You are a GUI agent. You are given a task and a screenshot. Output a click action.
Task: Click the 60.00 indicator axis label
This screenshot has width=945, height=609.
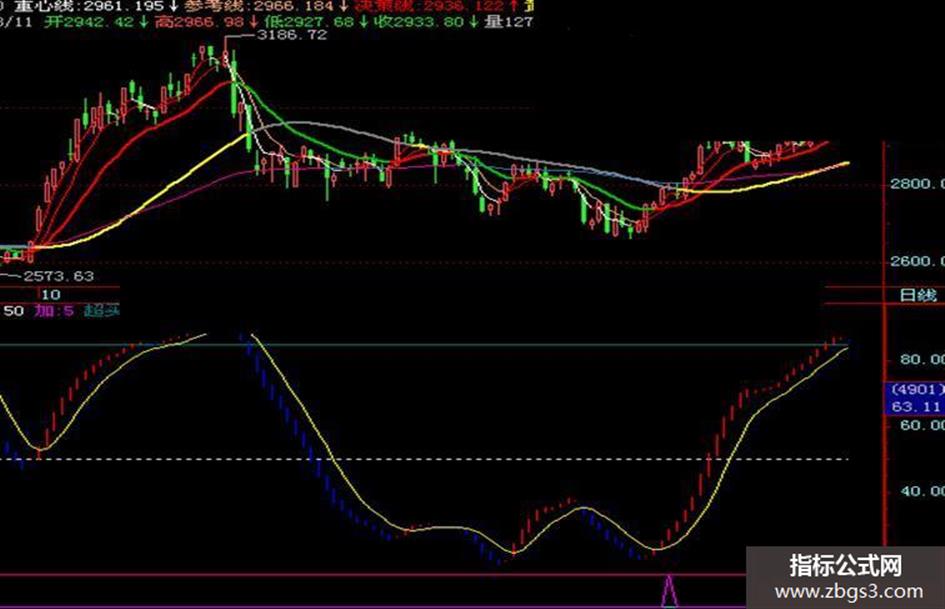[922, 425]
